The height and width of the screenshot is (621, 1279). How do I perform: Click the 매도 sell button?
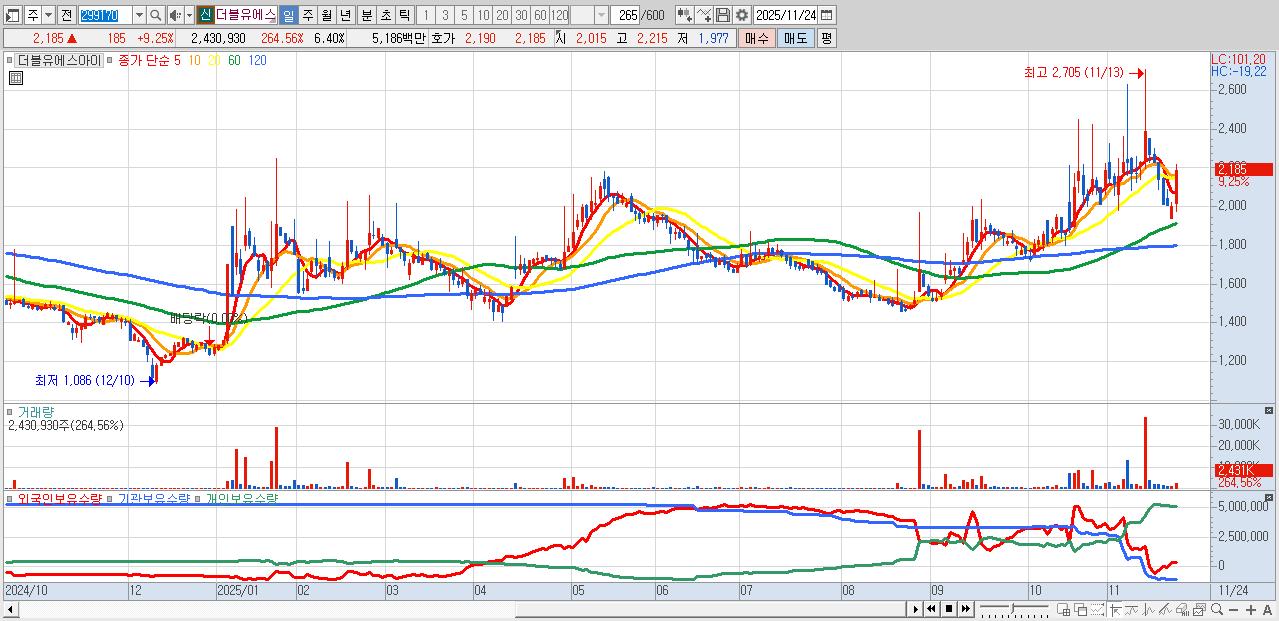point(796,38)
